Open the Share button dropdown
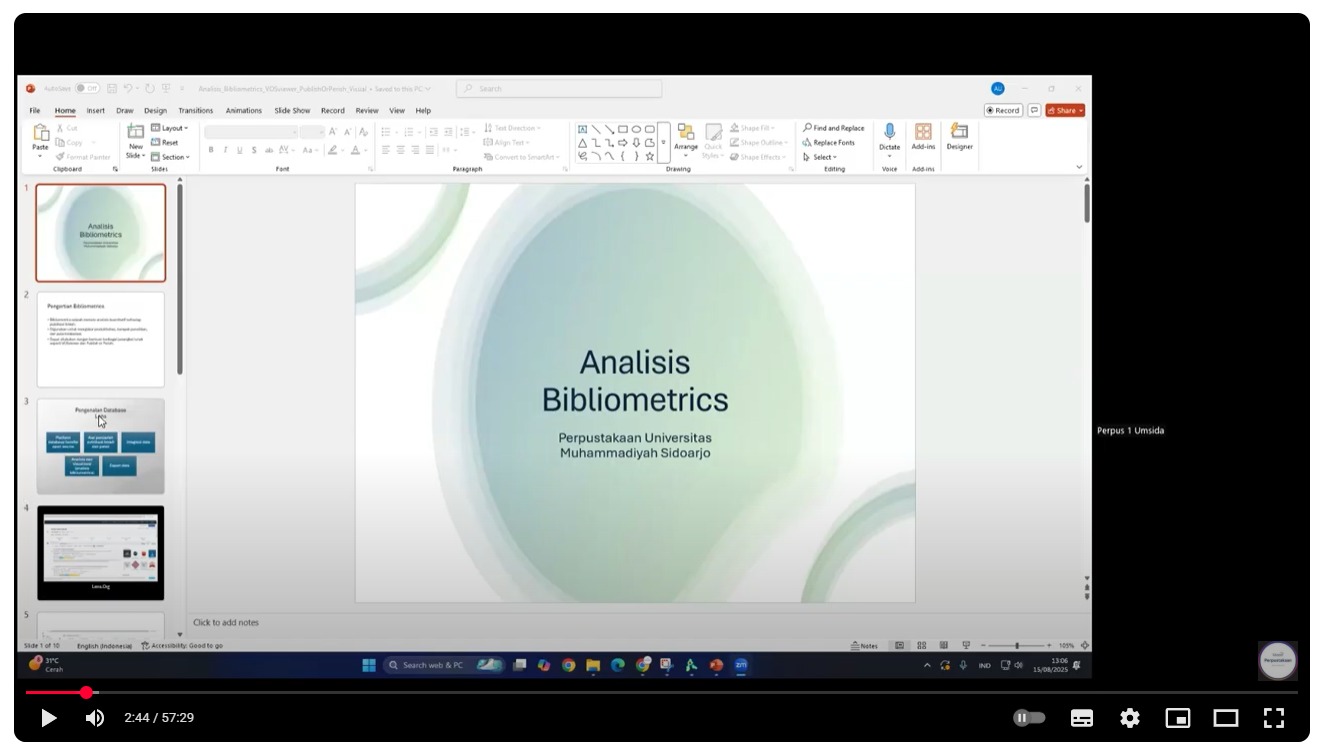The width and height of the screenshot is (1323, 750). pyautogui.click(x=1065, y=111)
